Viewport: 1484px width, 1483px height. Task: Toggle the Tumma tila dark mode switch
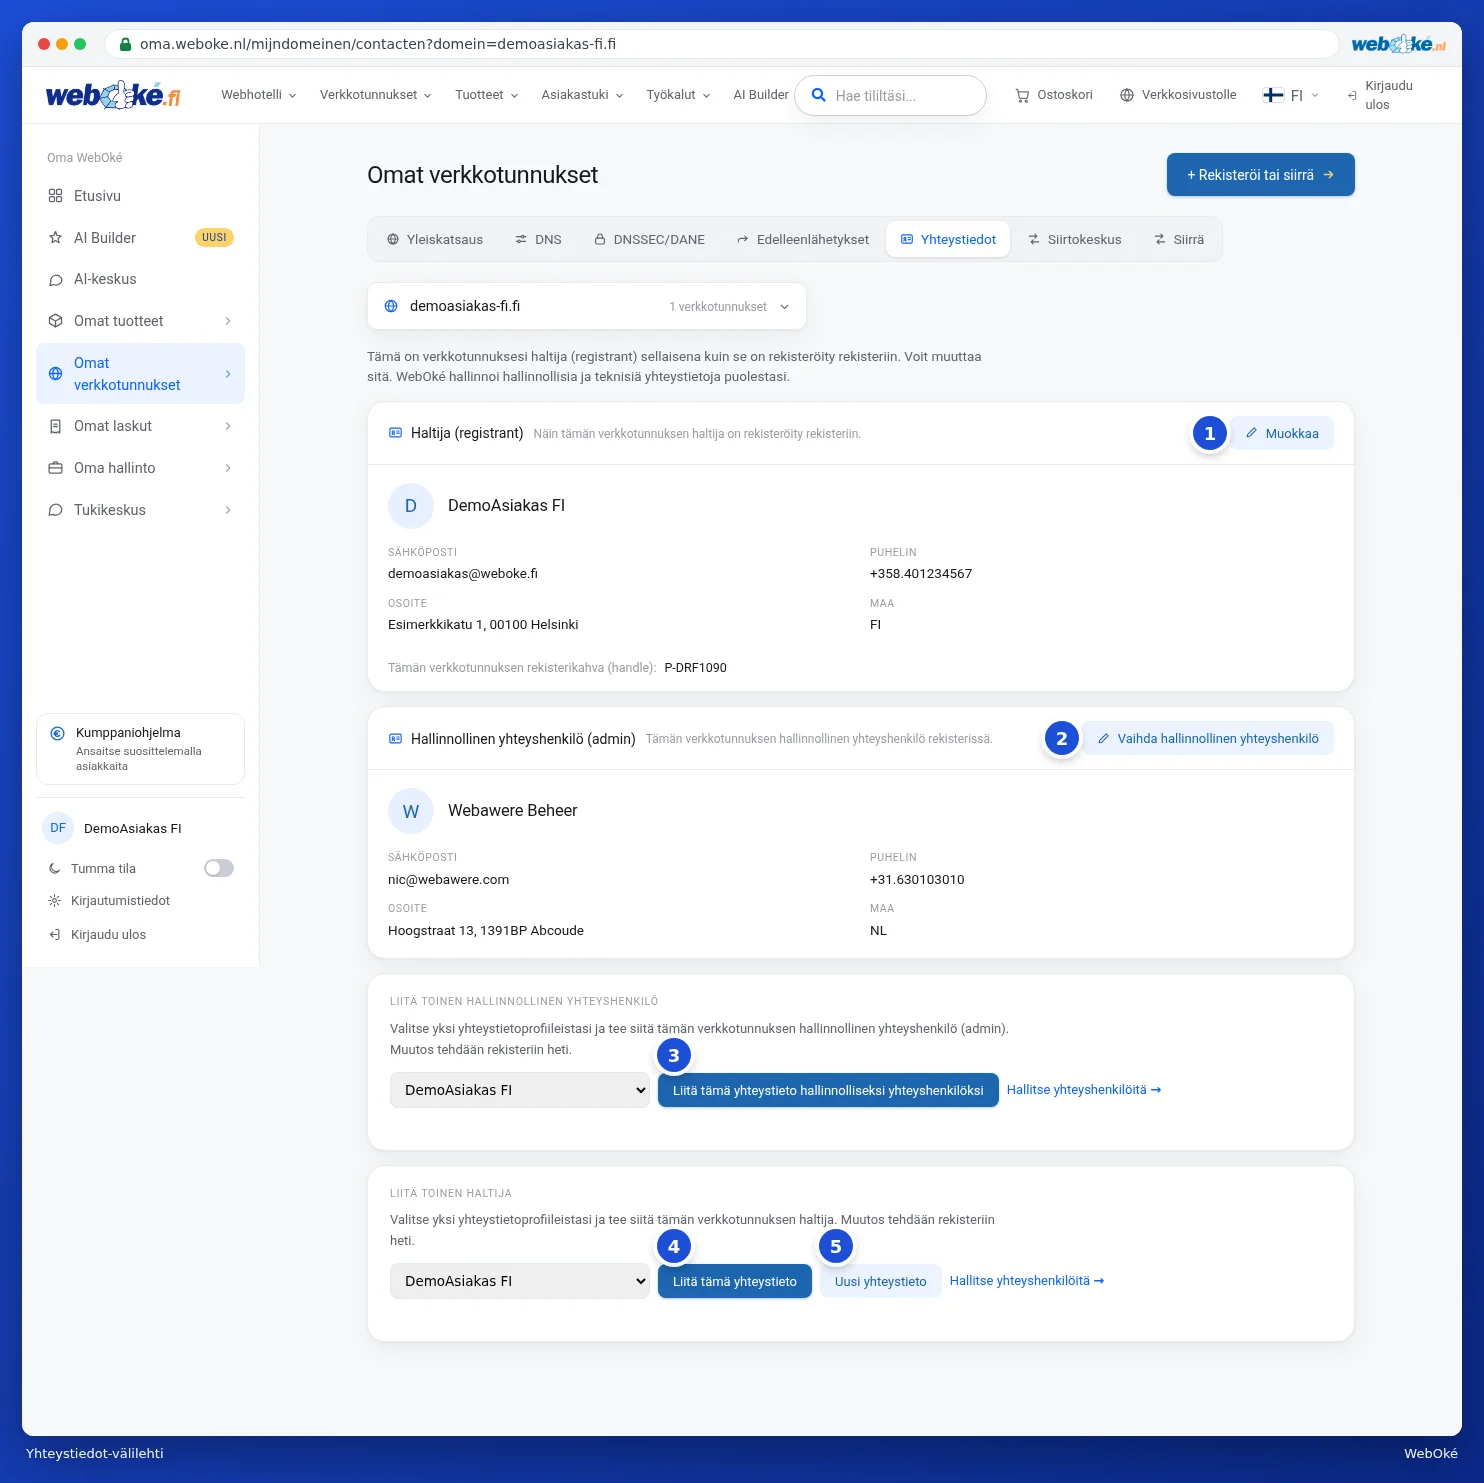[x=219, y=868]
